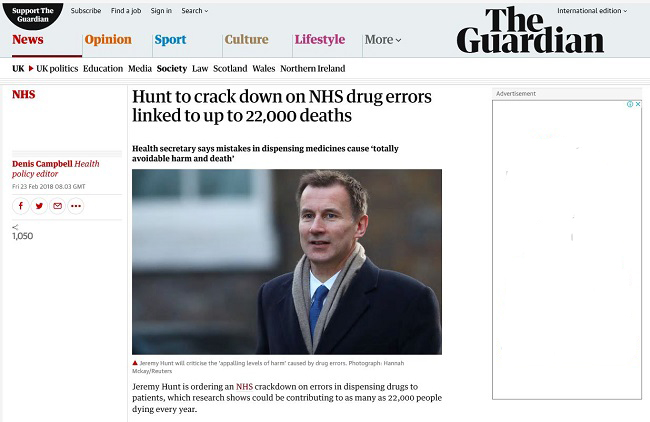Close the advertisement with X icon
This screenshot has width=650, height=422.
click(637, 104)
